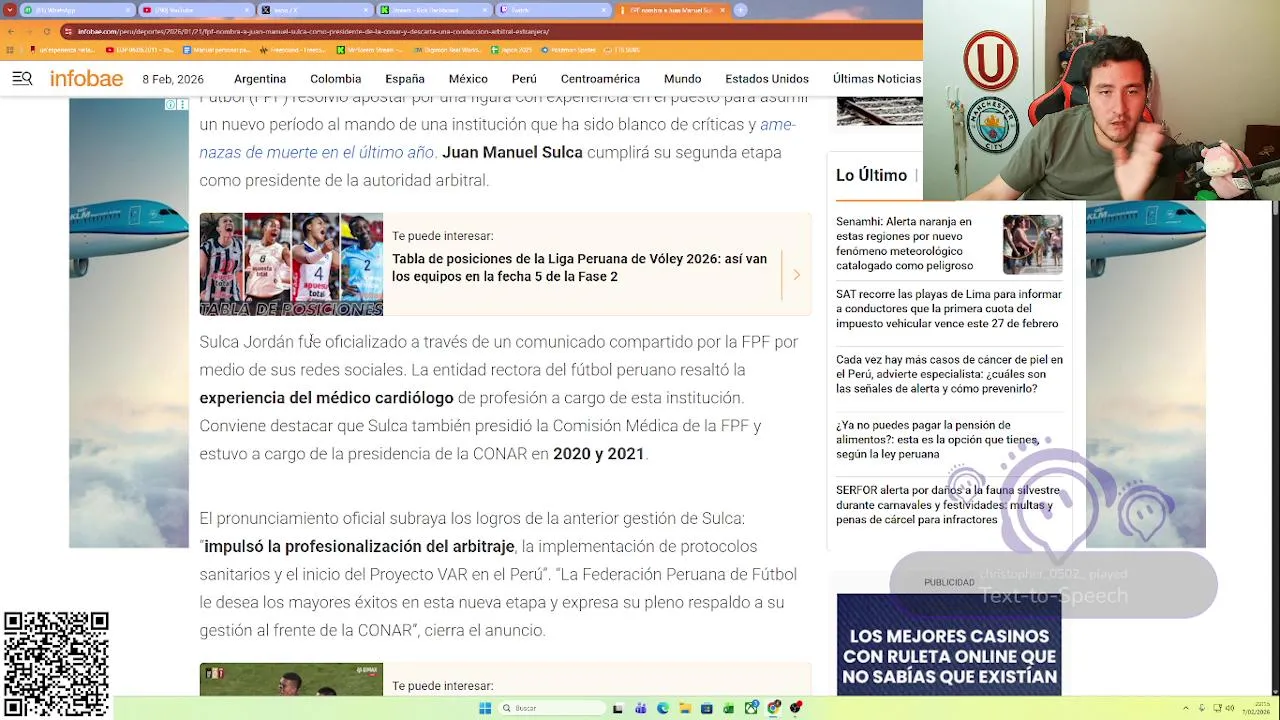This screenshot has width=1280, height=720.
Task: Open the Chrome taskbar icon
Action: pyautogui.click(x=773, y=708)
